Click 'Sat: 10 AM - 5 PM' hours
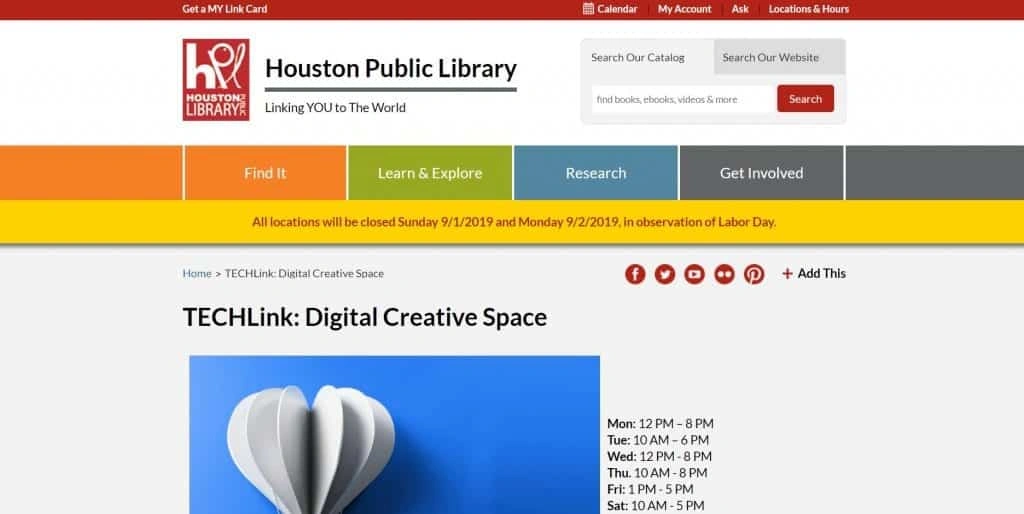 pos(656,506)
